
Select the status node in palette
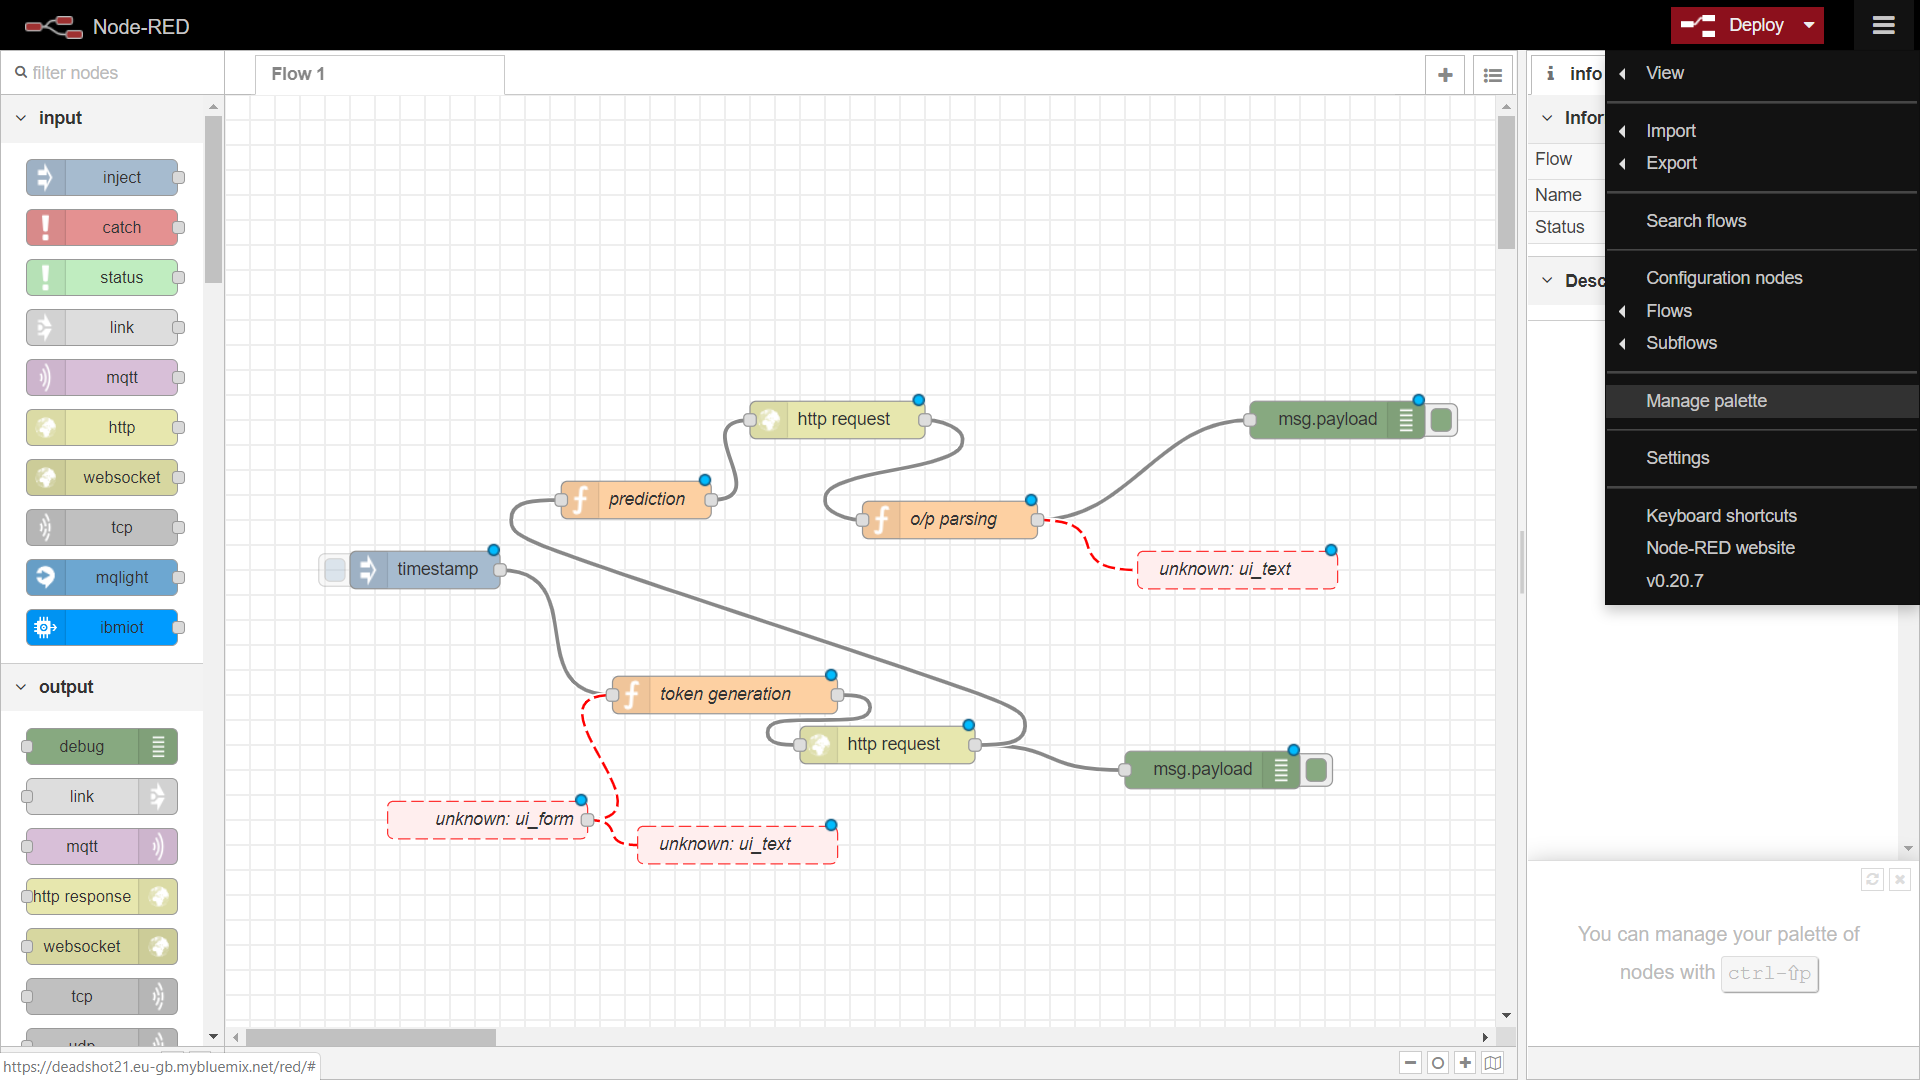coord(102,278)
